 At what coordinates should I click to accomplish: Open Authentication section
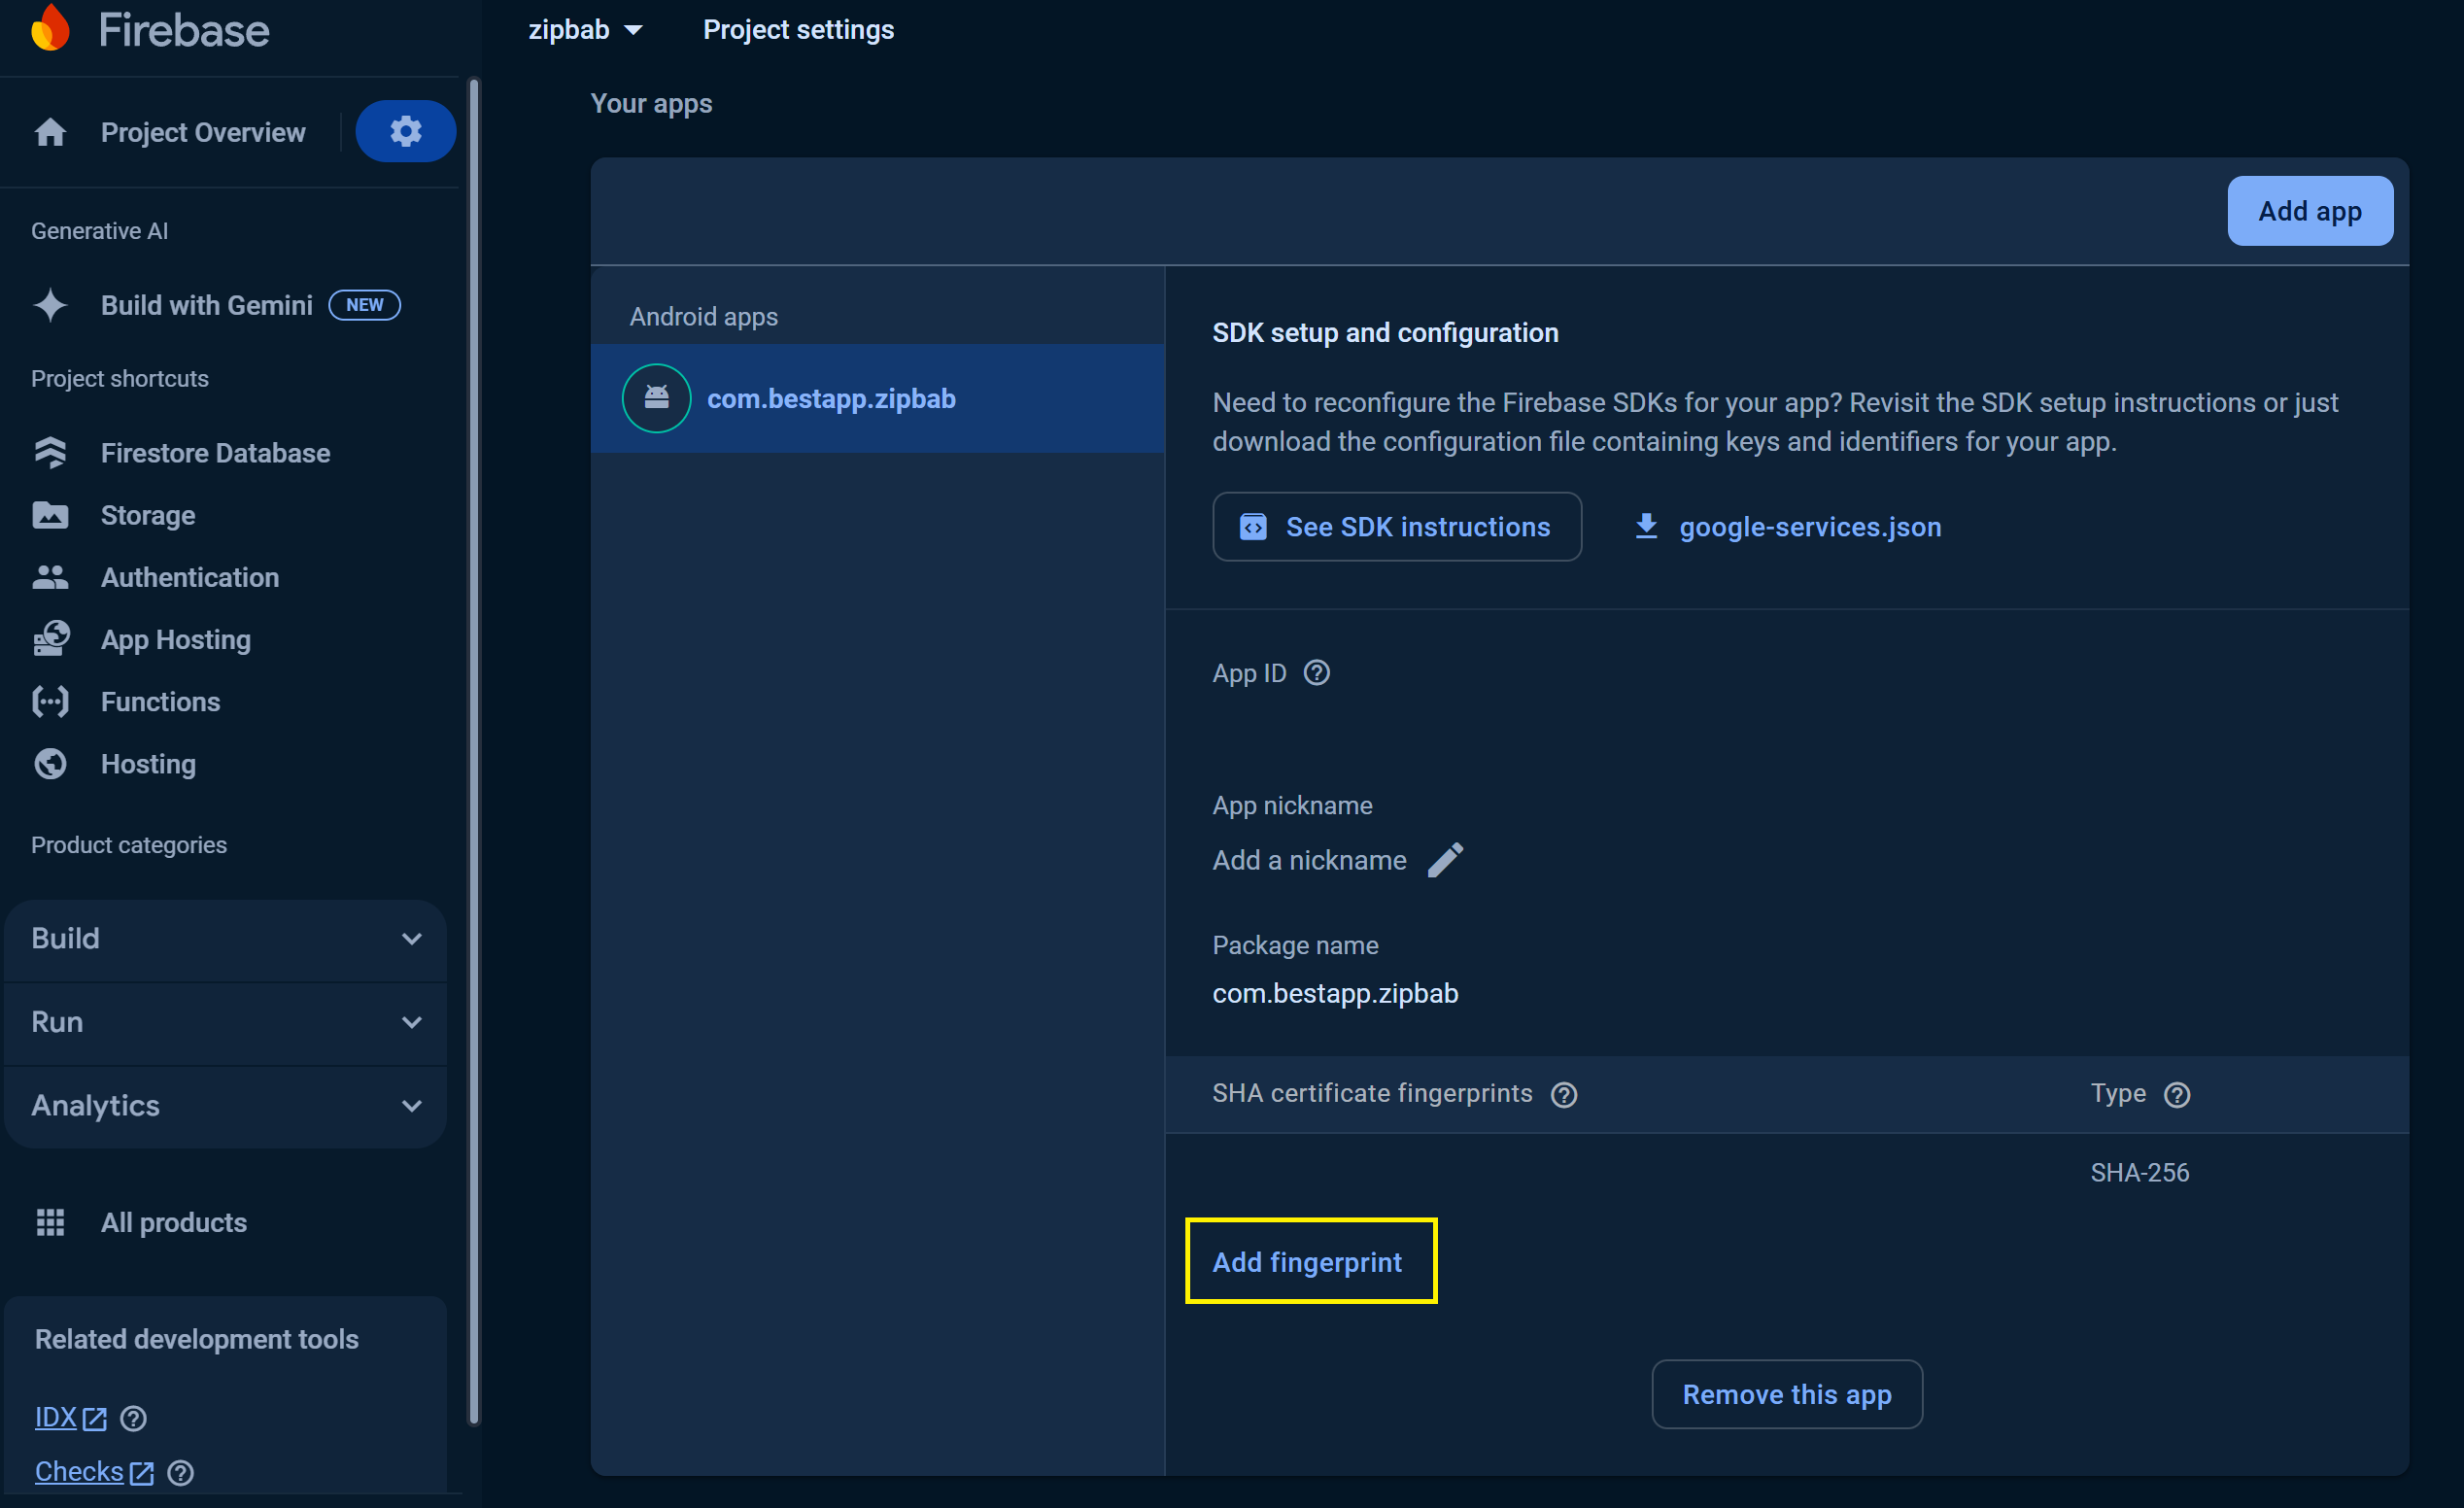pyautogui.click(x=190, y=577)
